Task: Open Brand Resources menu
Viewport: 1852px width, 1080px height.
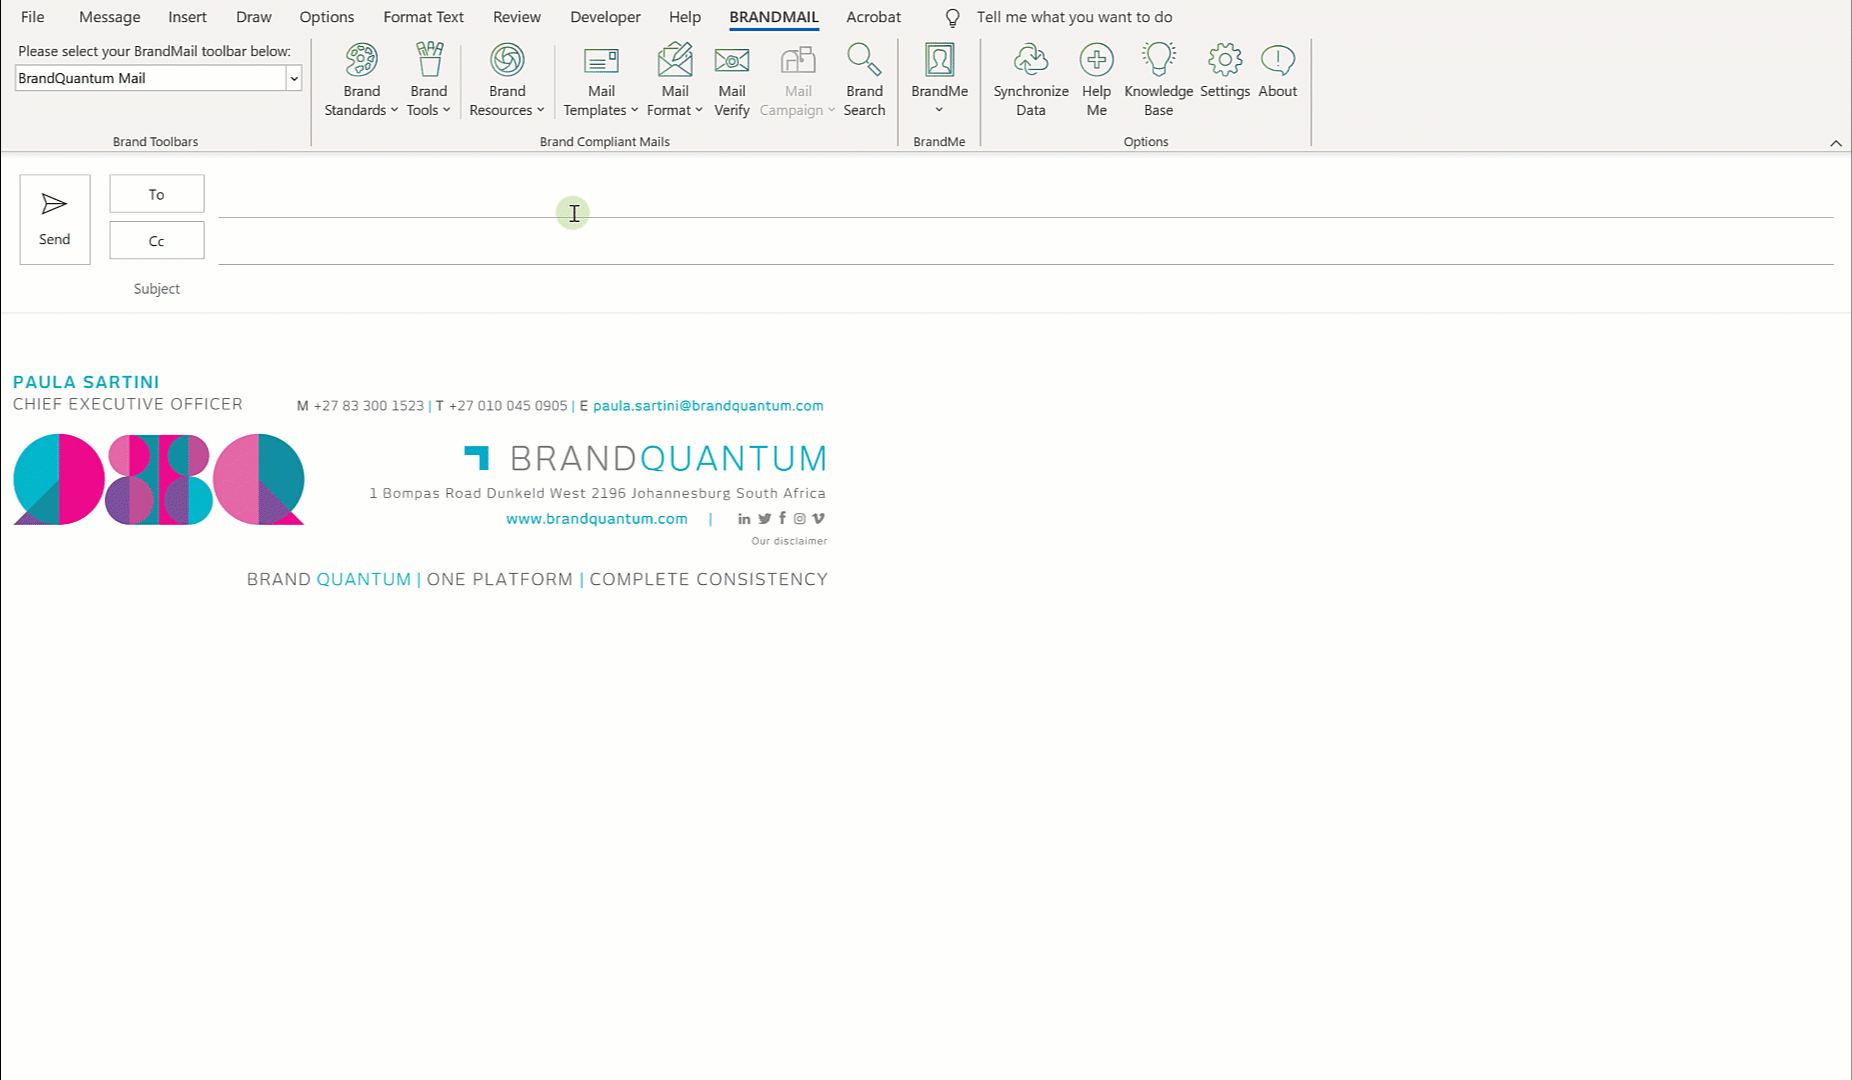Action: point(507,80)
